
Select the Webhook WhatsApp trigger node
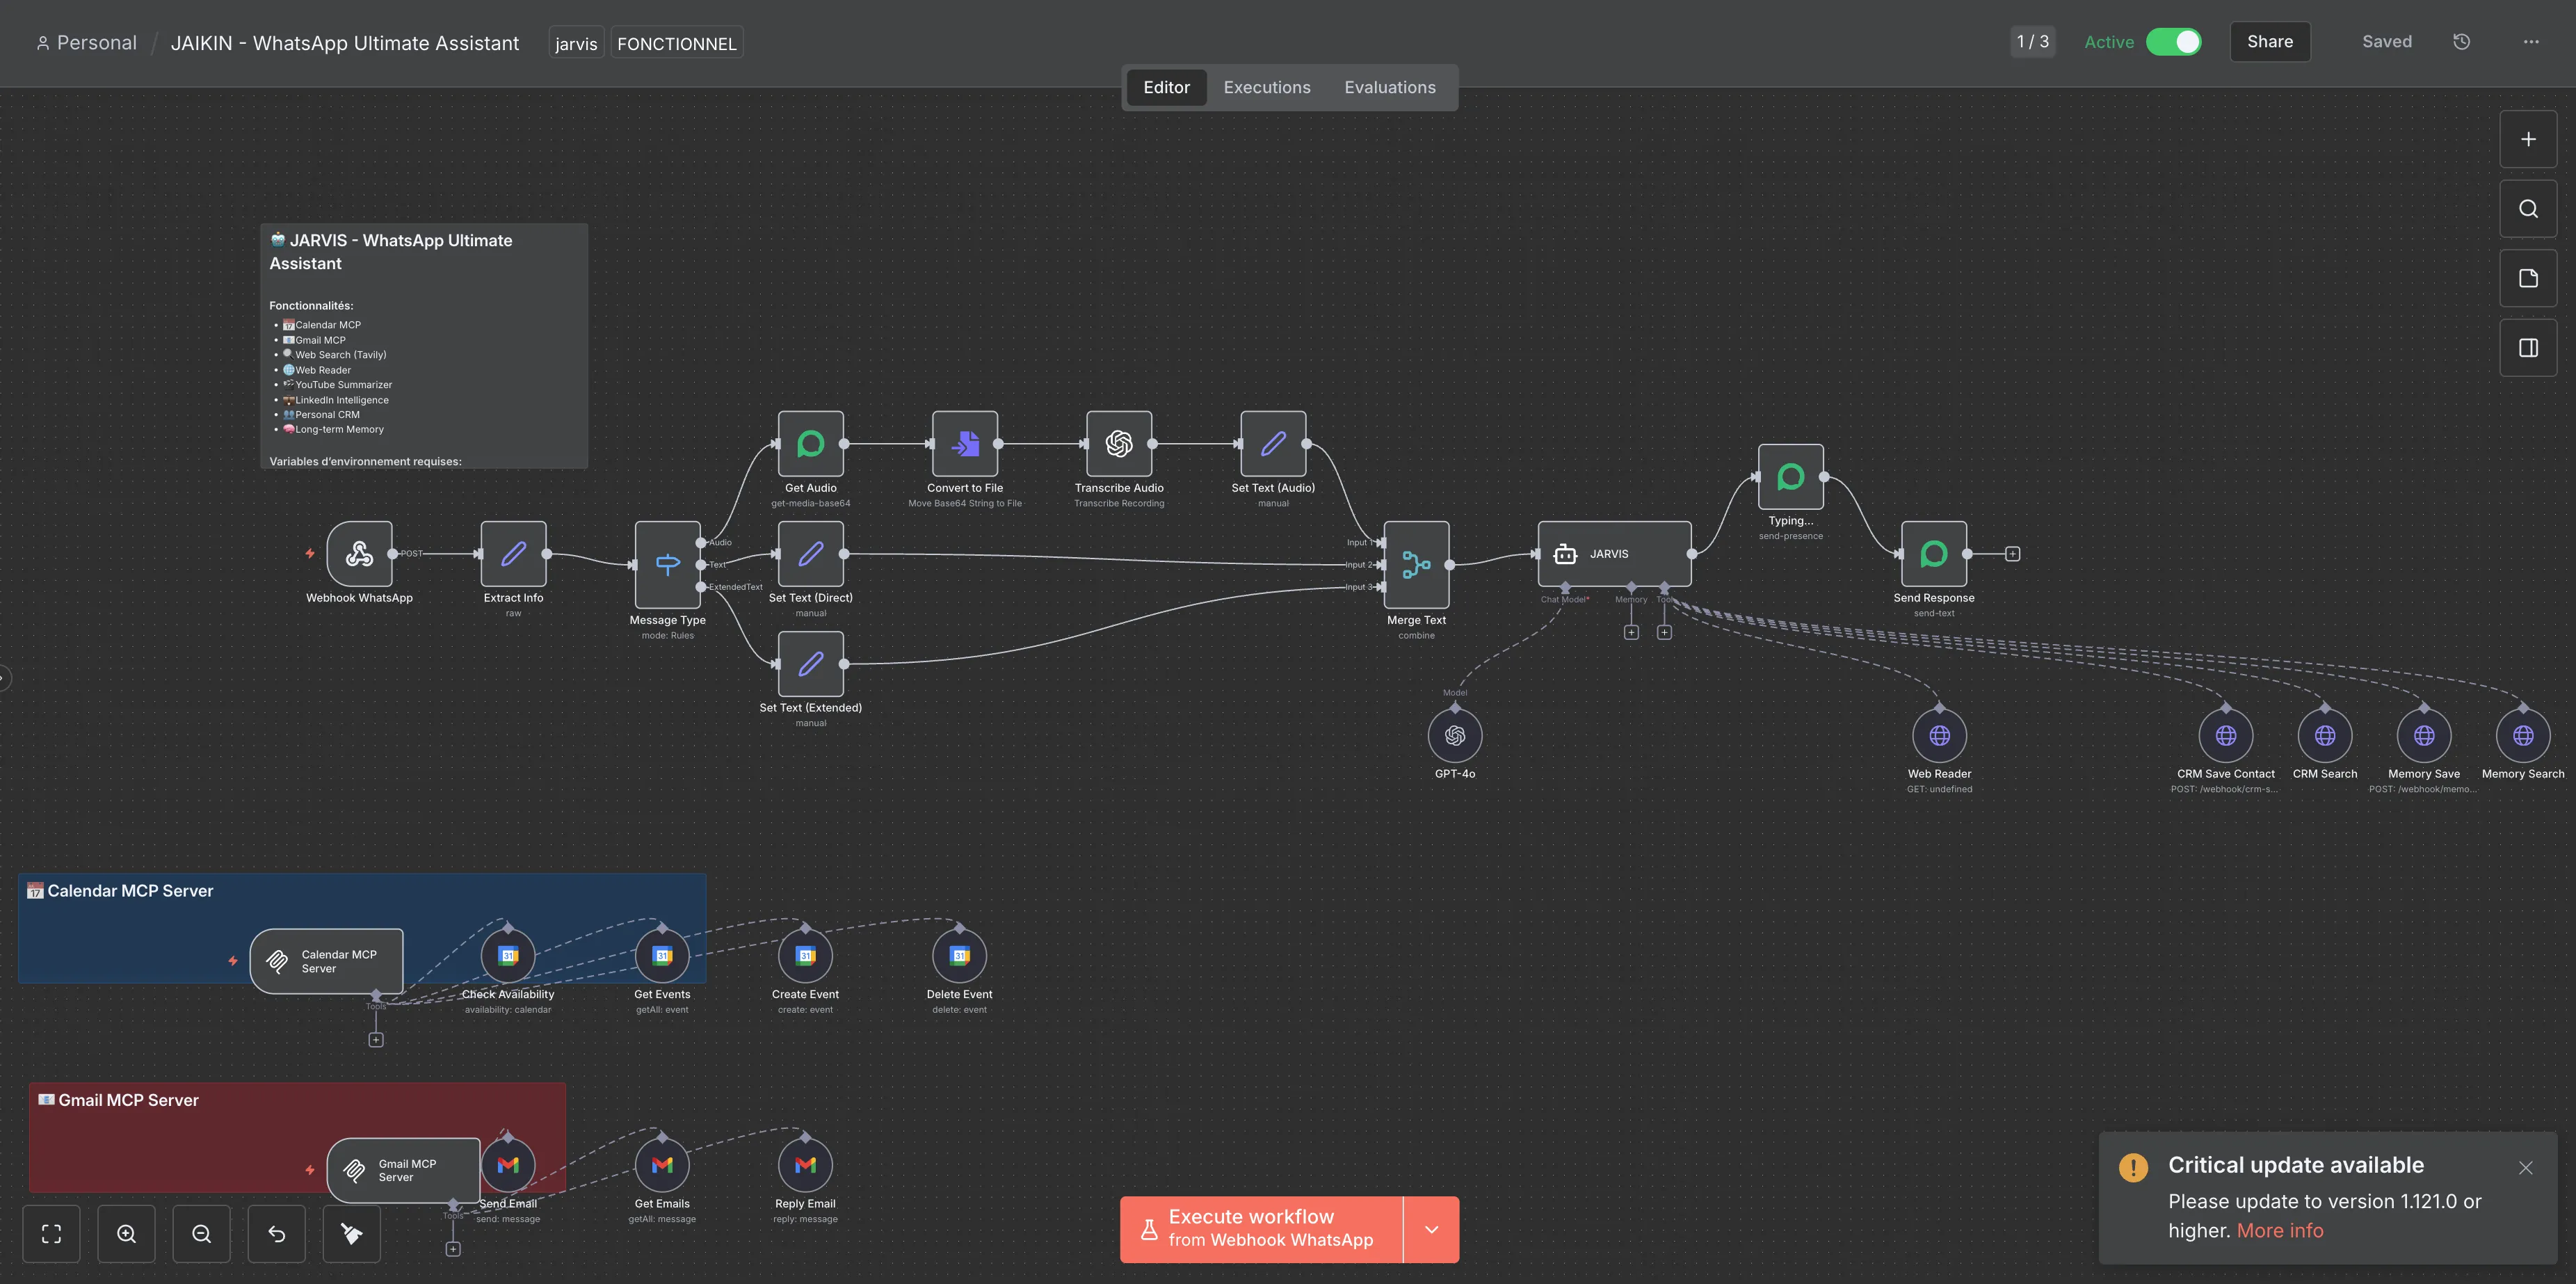(359, 553)
